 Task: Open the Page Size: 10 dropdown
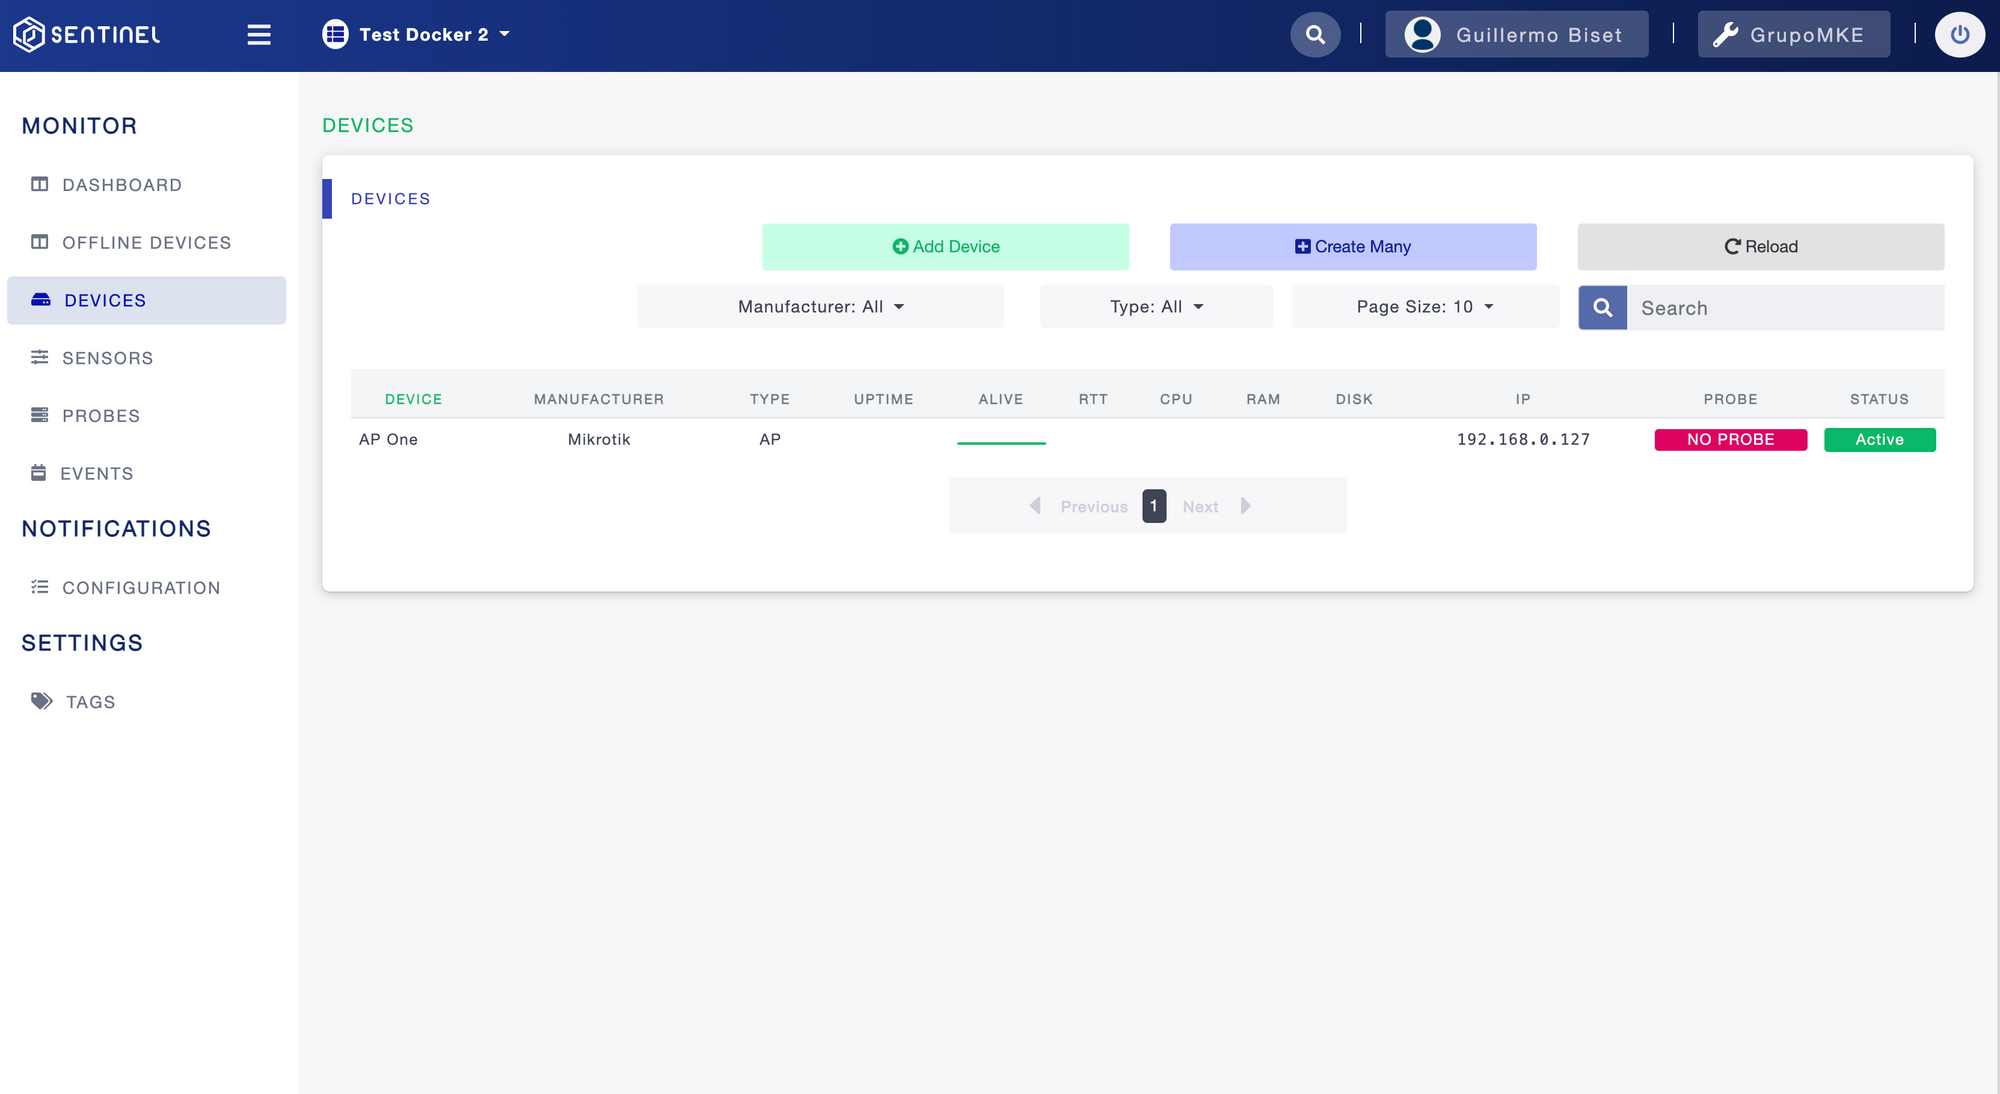[x=1425, y=307]
